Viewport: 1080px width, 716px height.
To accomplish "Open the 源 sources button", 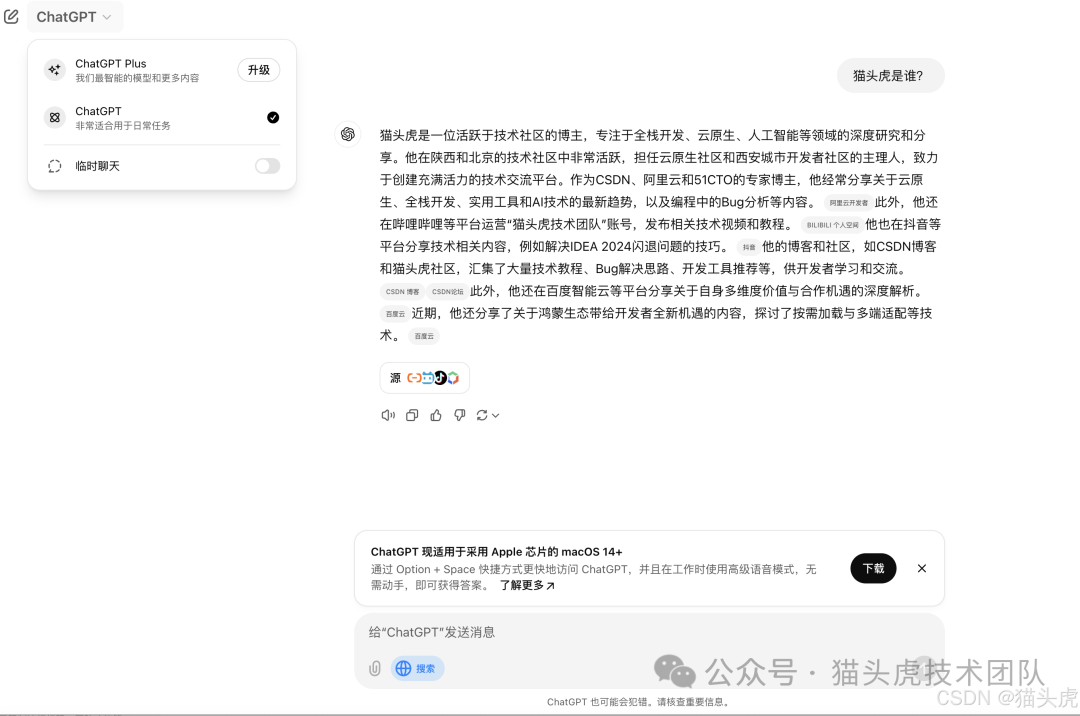I will point(424,378).
